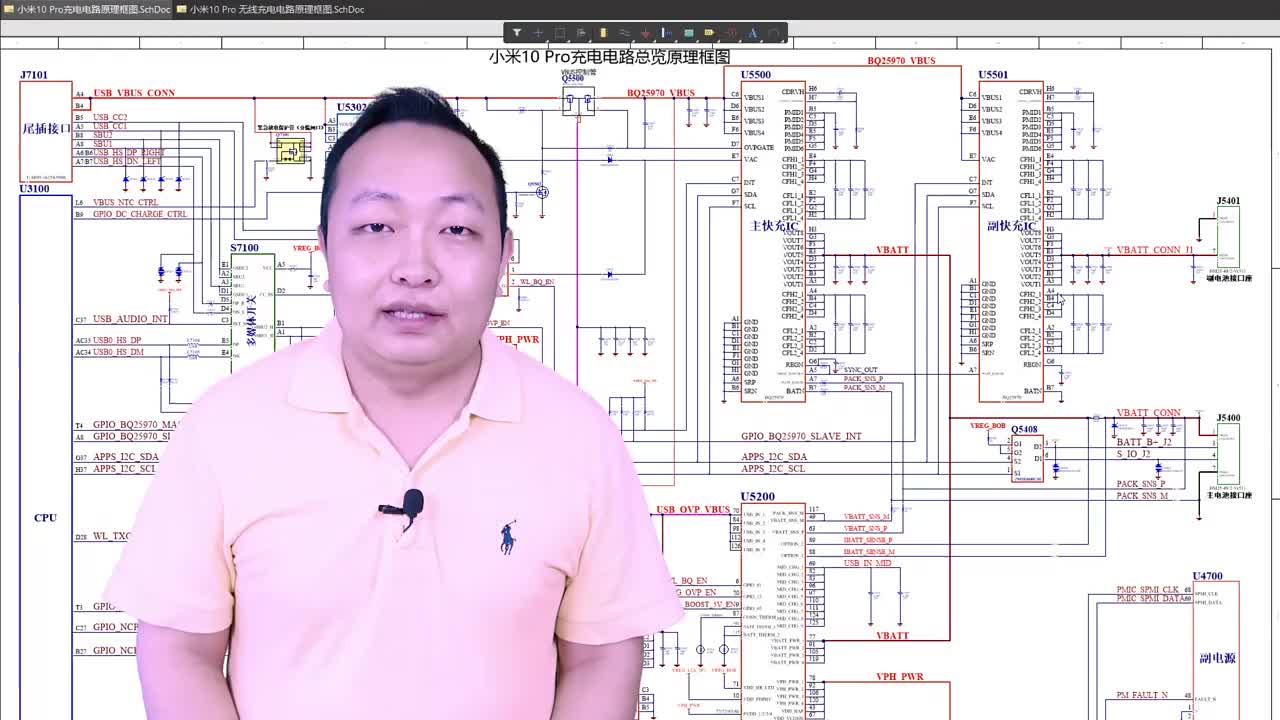Select the text string tool
This screenshot has width=1280, height=720.
point(753,33)
